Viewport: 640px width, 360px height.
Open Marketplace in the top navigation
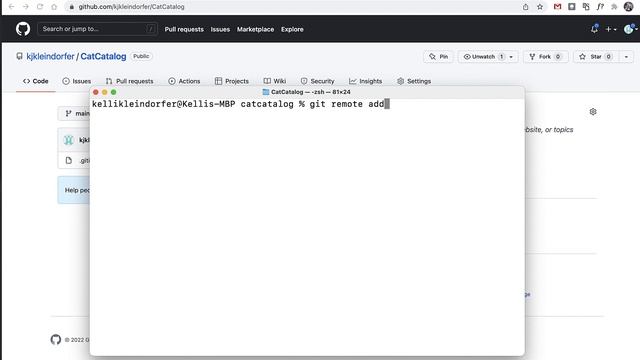(x=256, y=29)
